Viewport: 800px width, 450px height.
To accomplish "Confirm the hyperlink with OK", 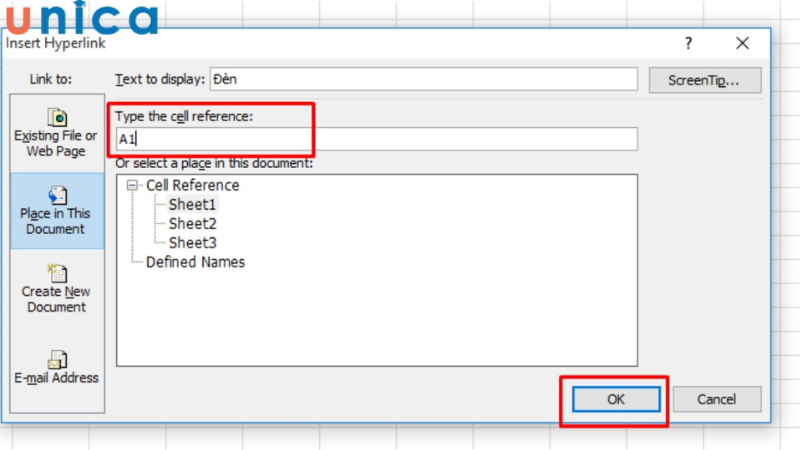I will click(x=616, y=399).
